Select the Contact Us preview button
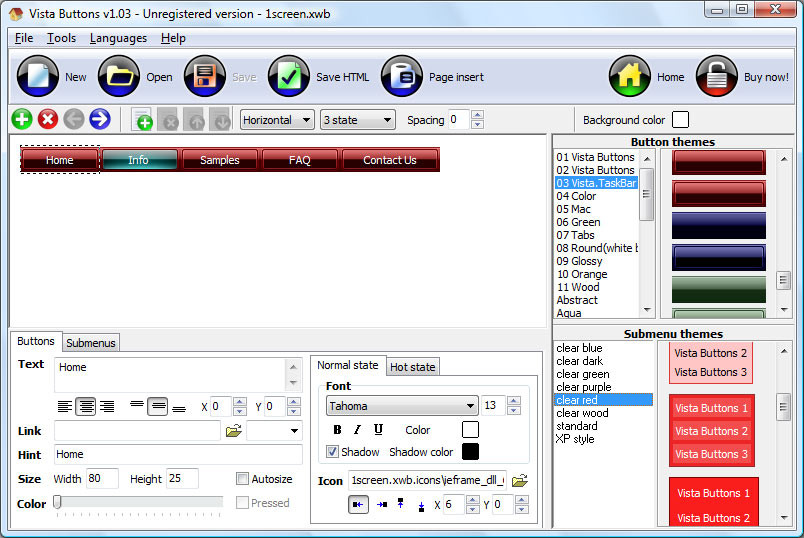Screen dimensions: 804x538 pos(390,160)
